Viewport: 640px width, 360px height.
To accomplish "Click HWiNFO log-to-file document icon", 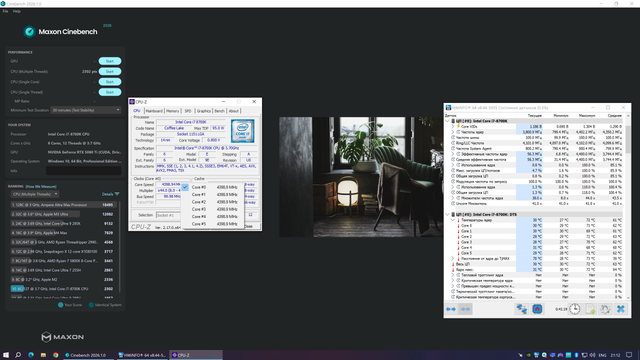I will point(590,309).
